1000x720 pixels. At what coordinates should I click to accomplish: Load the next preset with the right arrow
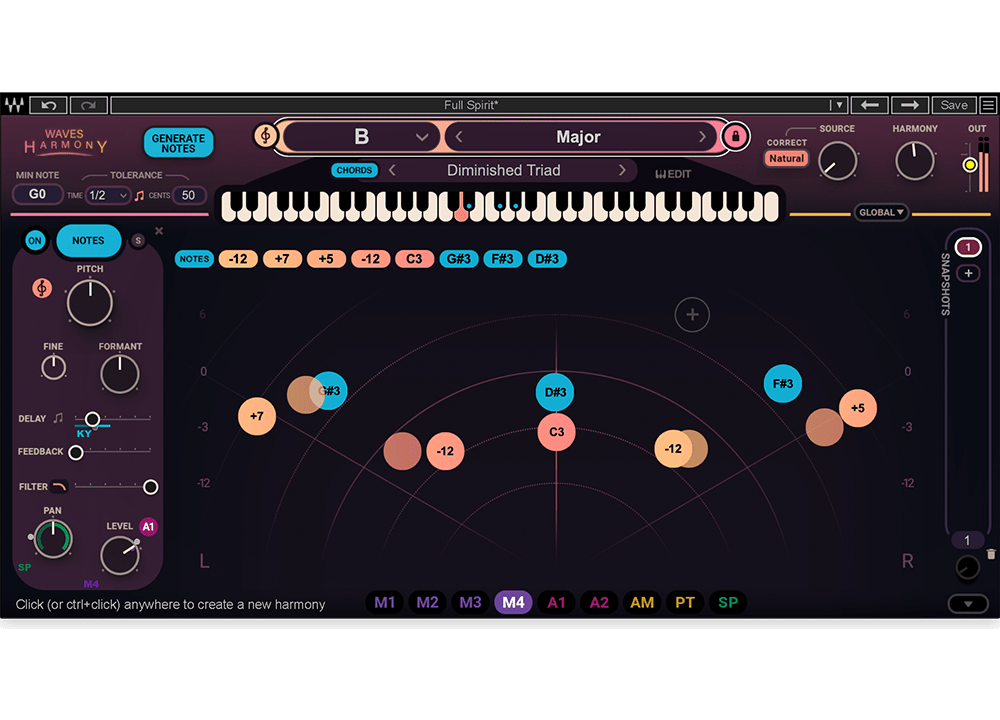pyautogui.click(x=909, y=105)
